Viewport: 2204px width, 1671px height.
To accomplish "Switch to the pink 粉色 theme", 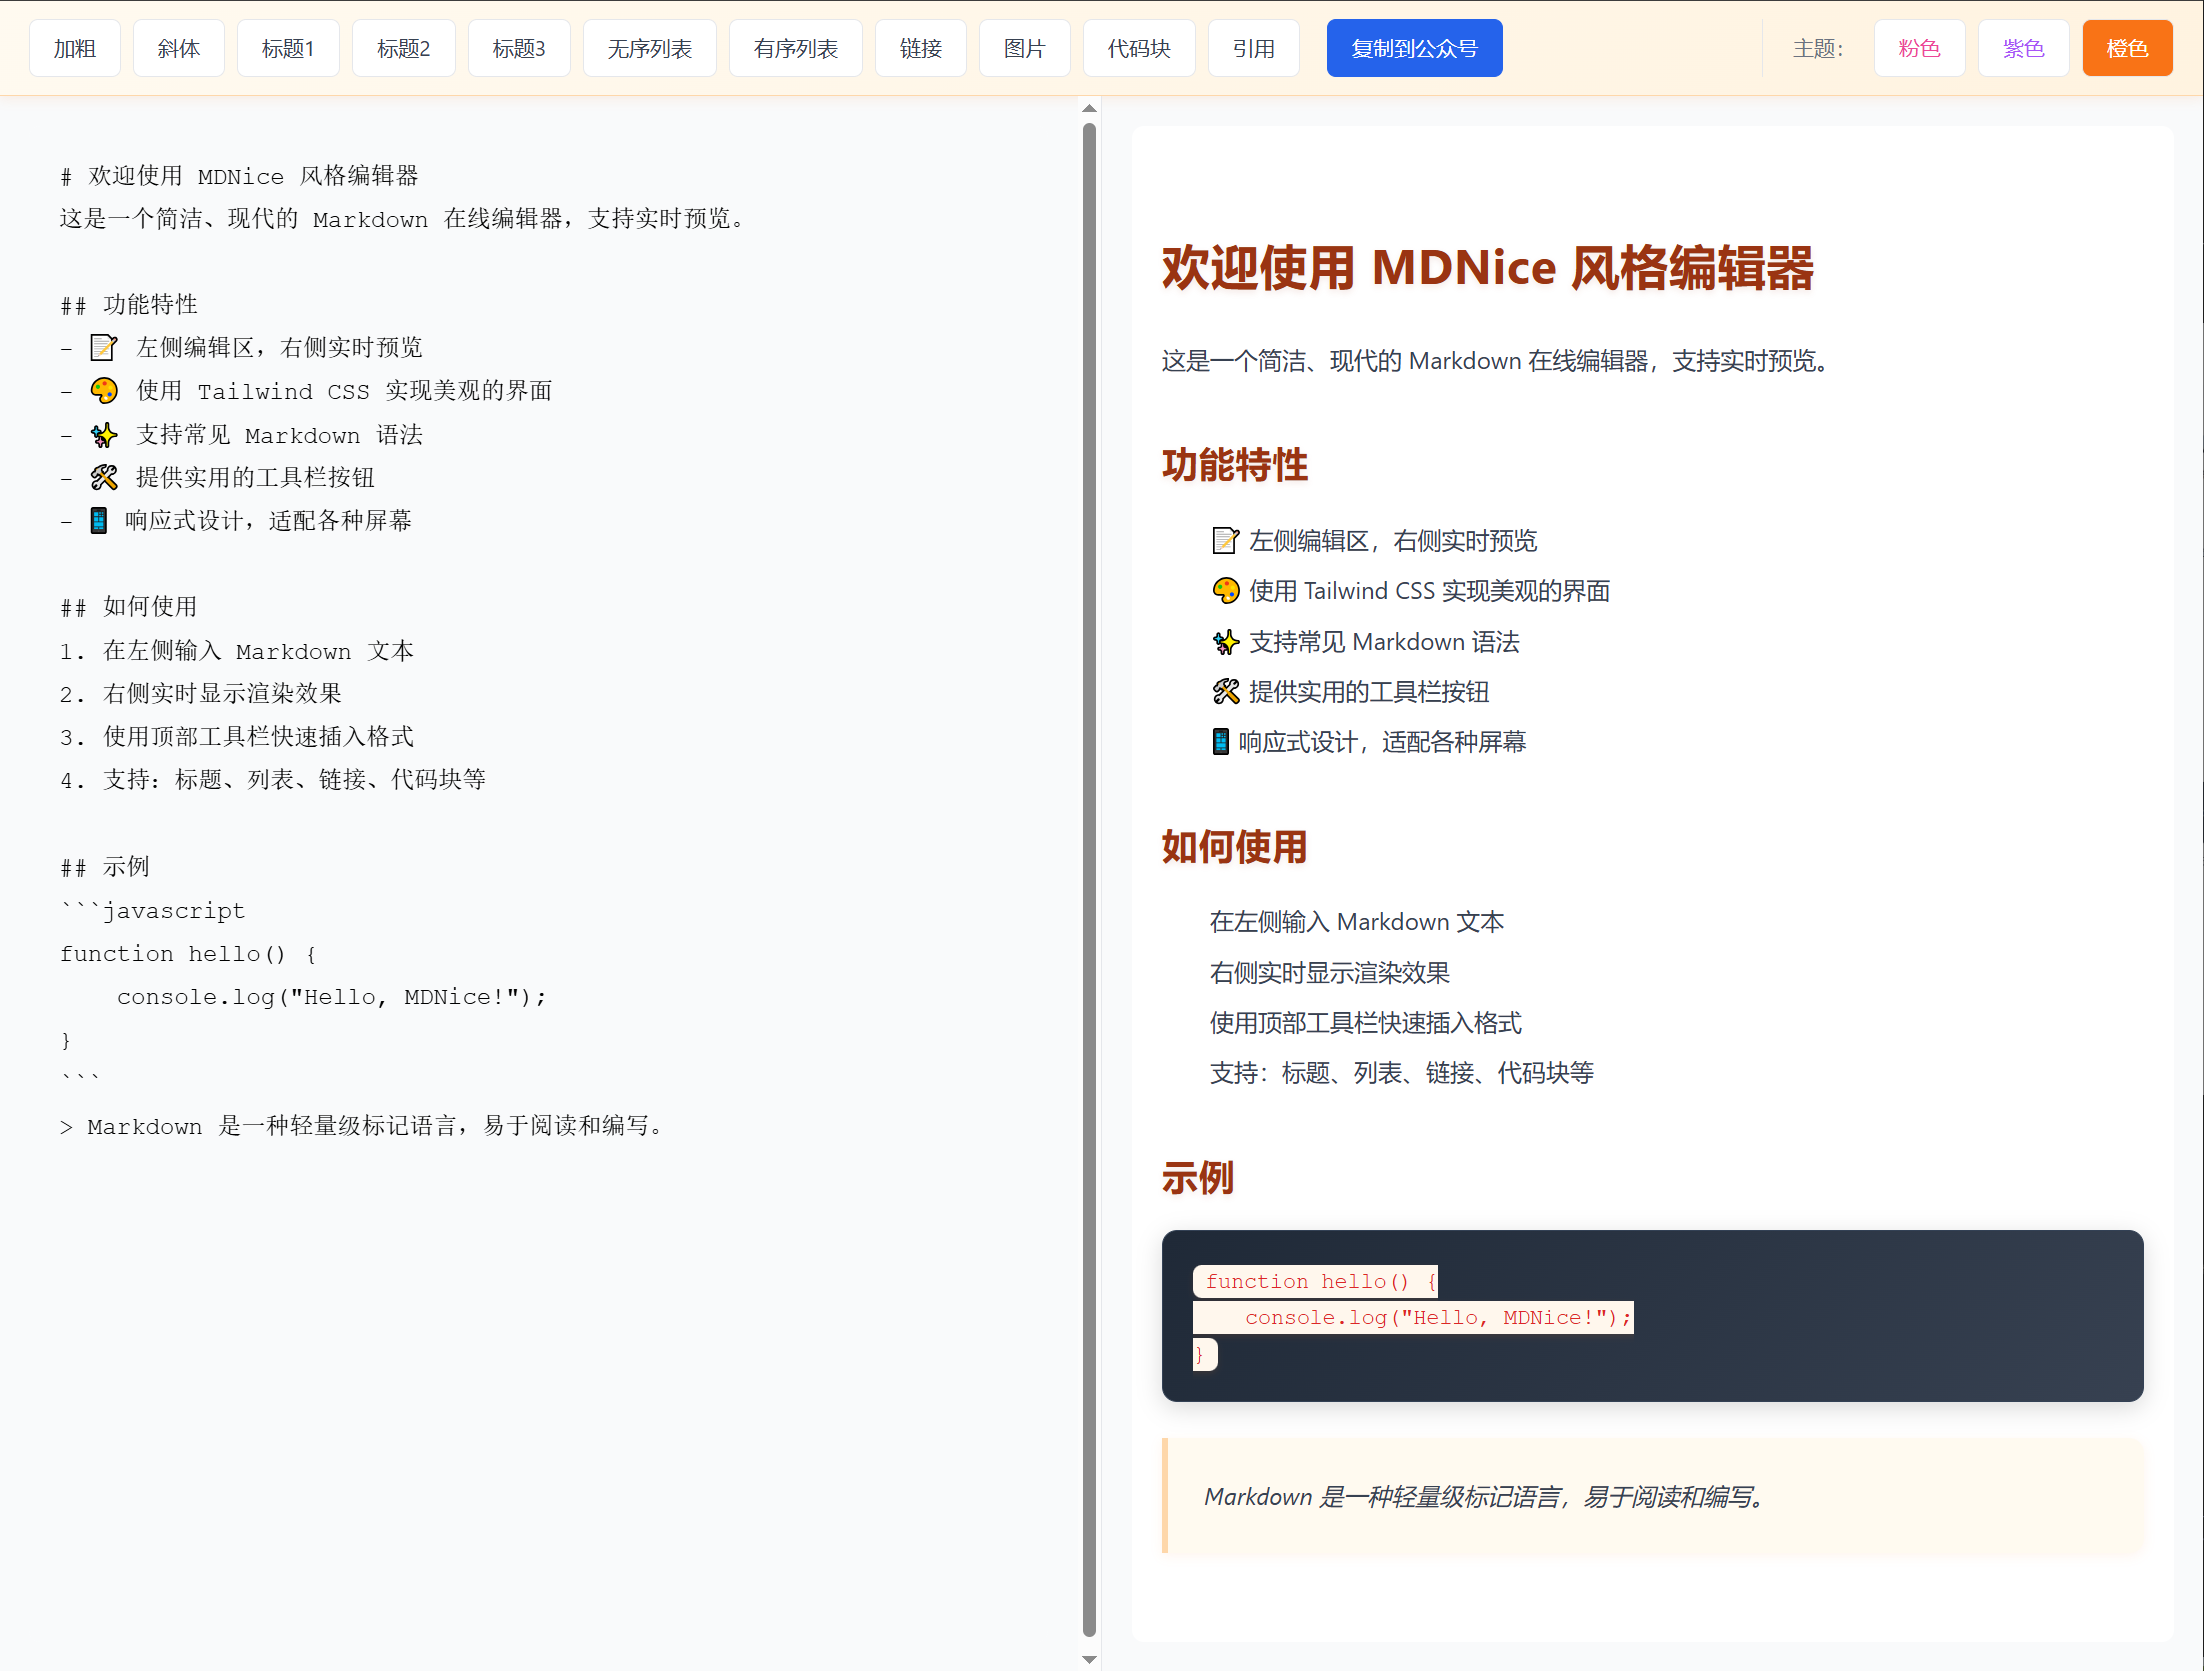I will [x=1918, y=47].
